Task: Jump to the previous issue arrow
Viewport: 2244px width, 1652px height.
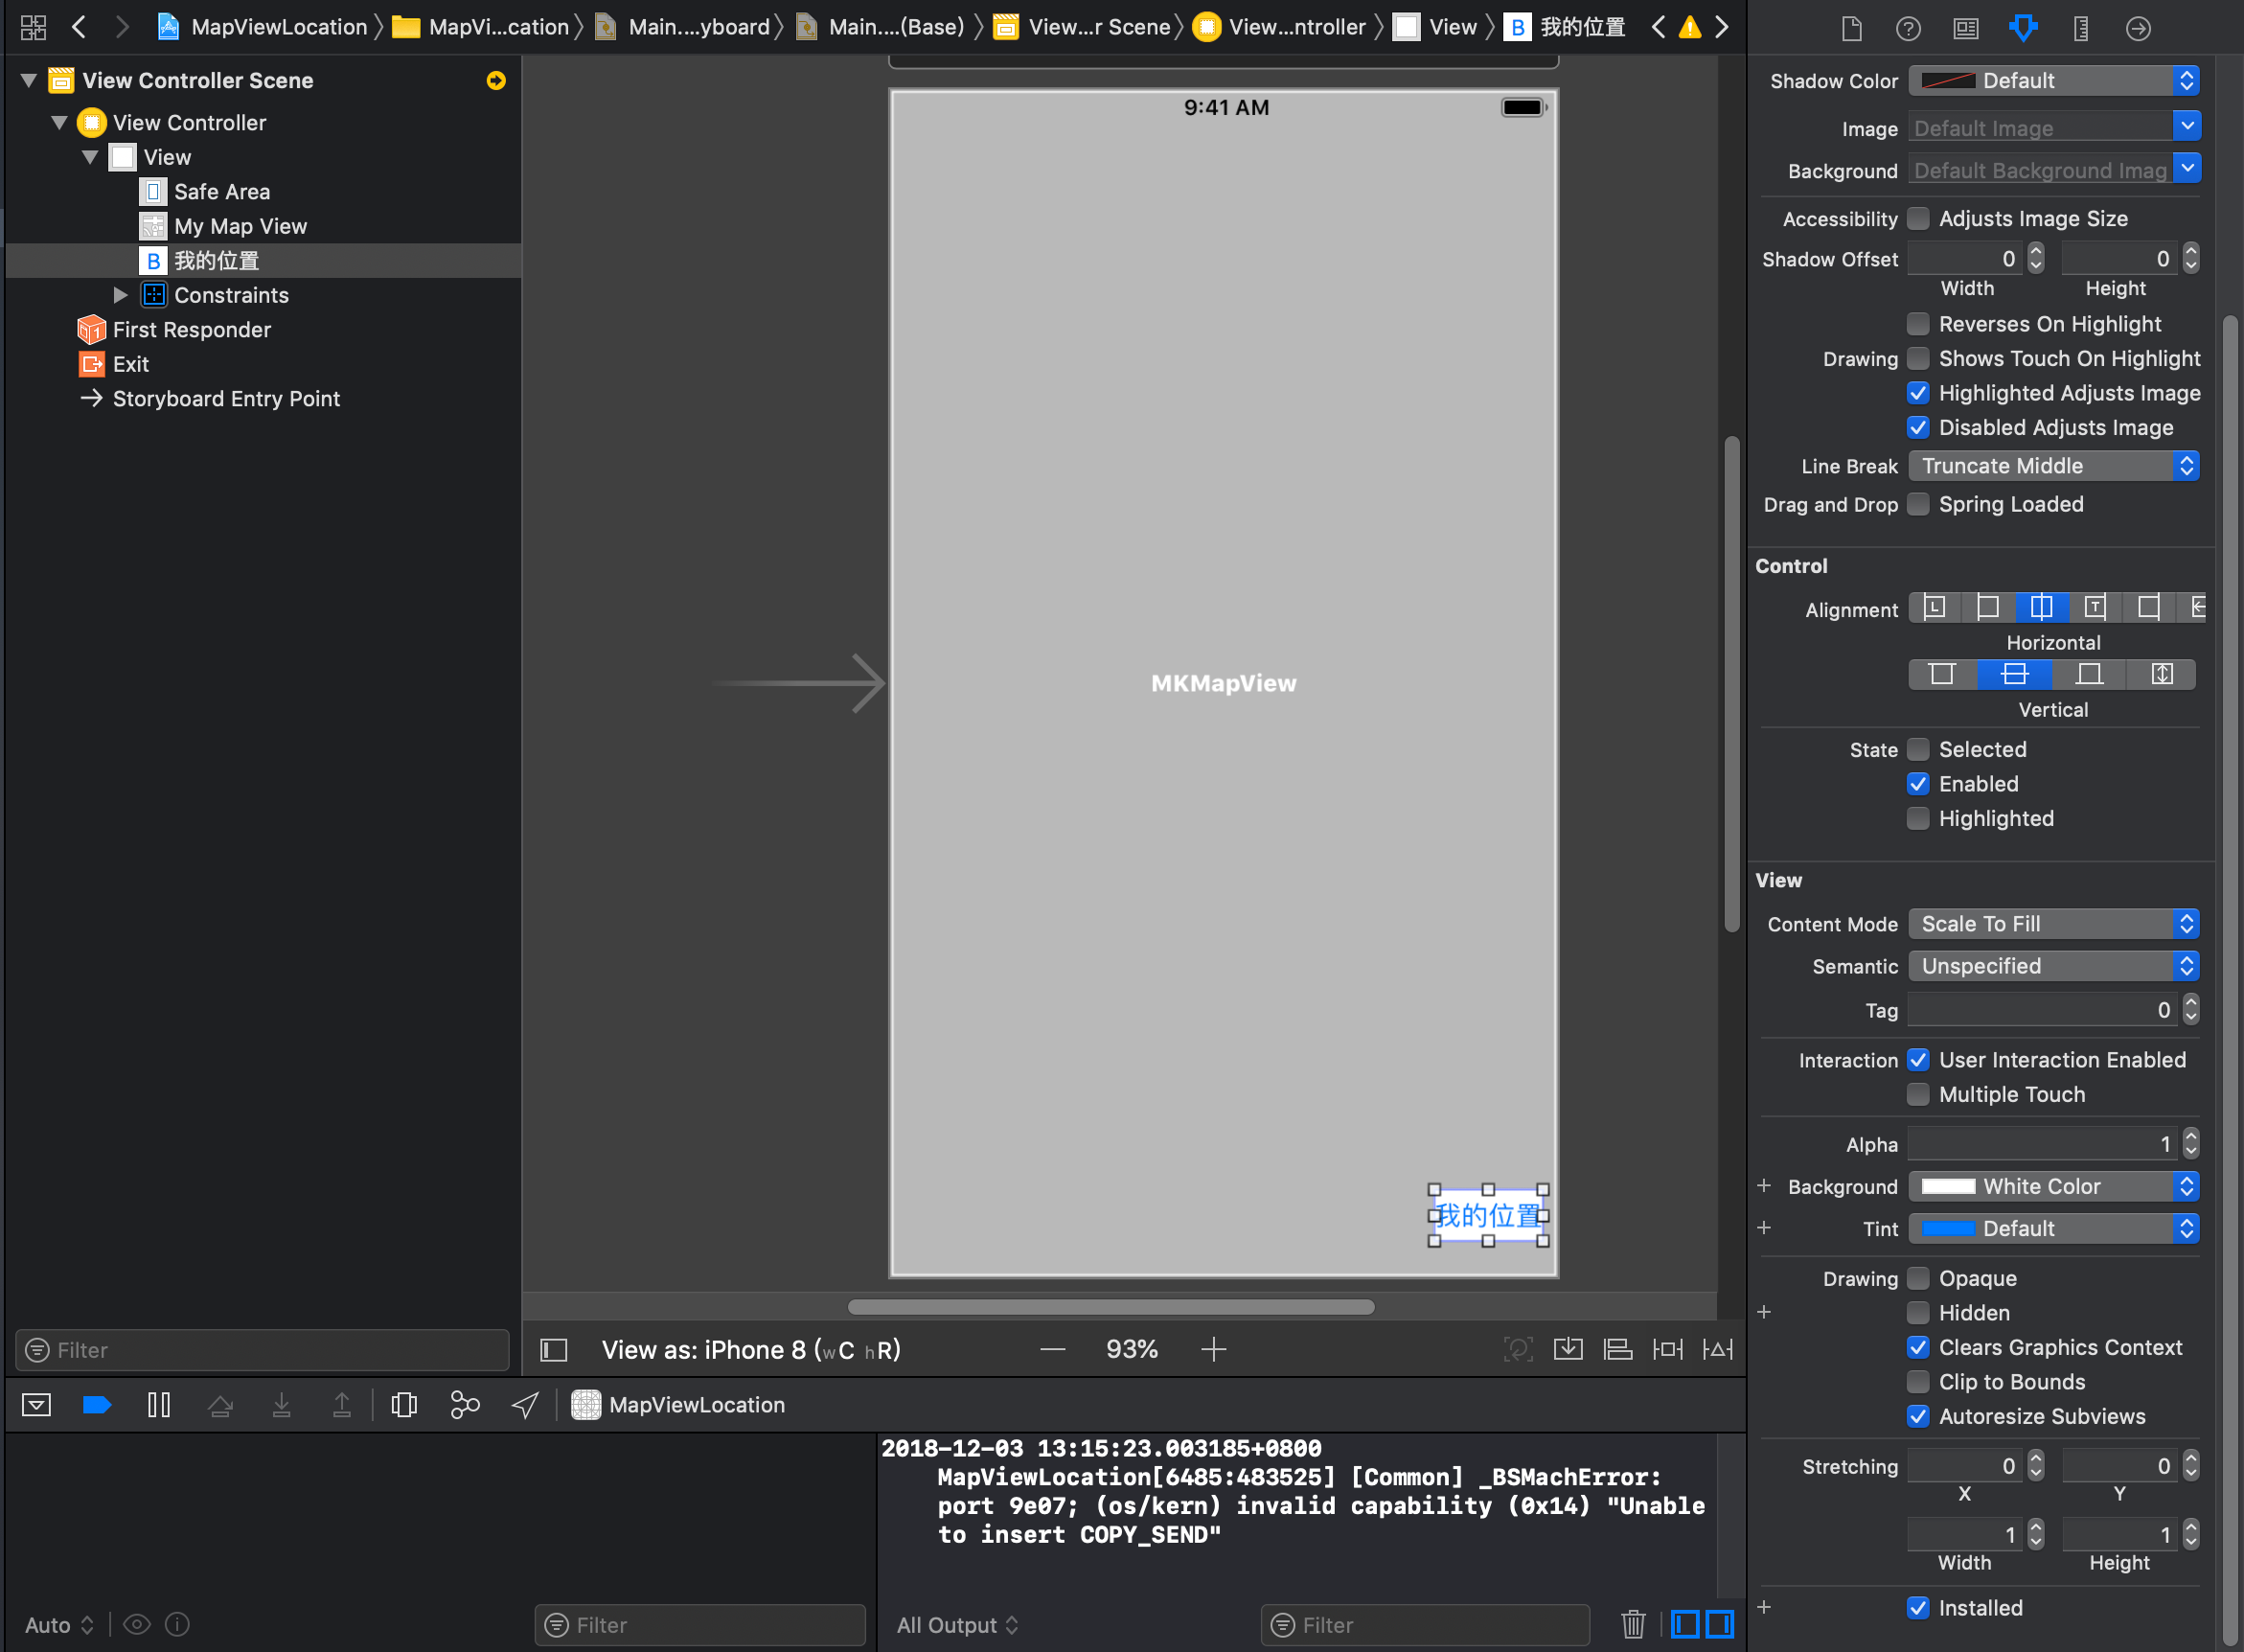Action: click(1658, 27)
